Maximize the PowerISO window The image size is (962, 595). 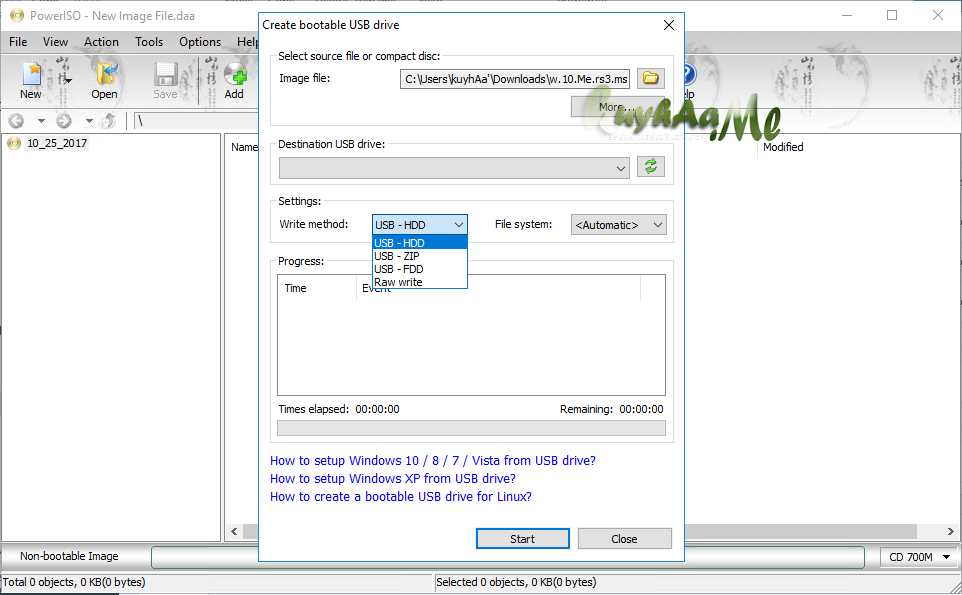coord(892,15)
